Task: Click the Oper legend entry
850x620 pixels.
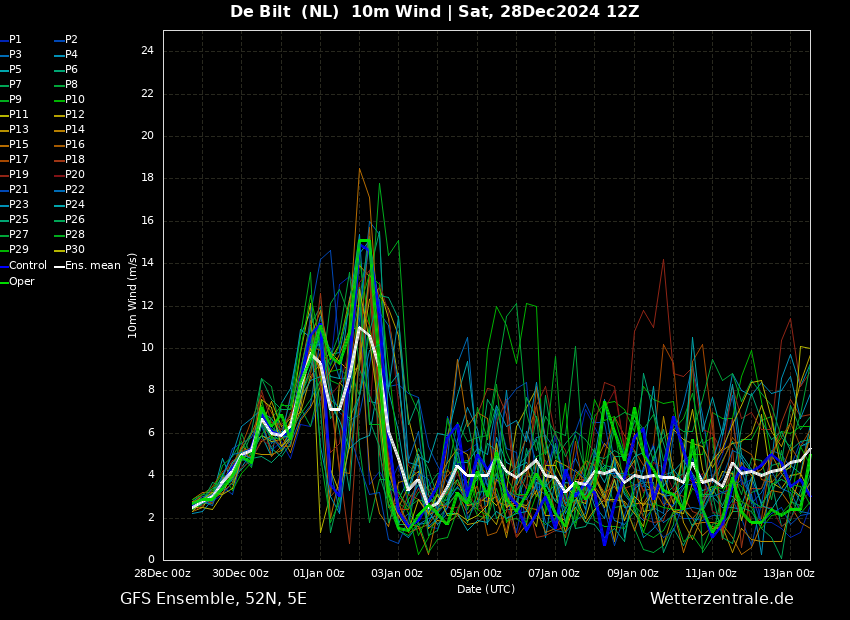Action: pos(22,282)
